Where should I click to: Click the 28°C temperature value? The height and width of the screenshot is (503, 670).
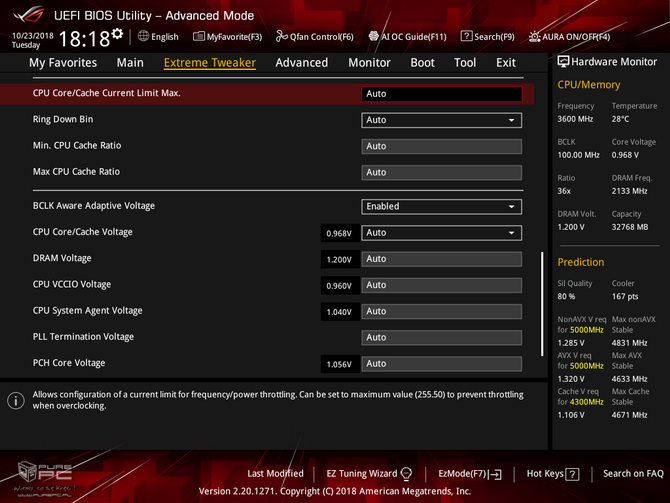(620, 119)
